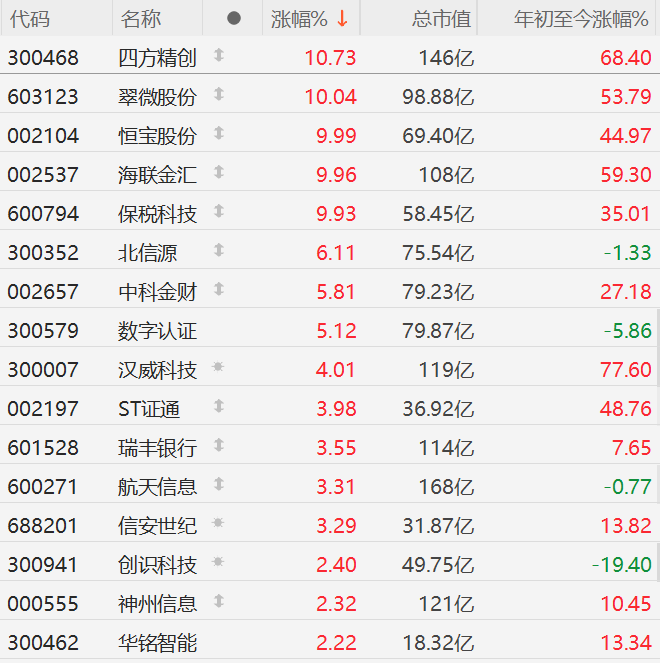Select stock code 002537

pyautogui.click(x=43, y=175)
